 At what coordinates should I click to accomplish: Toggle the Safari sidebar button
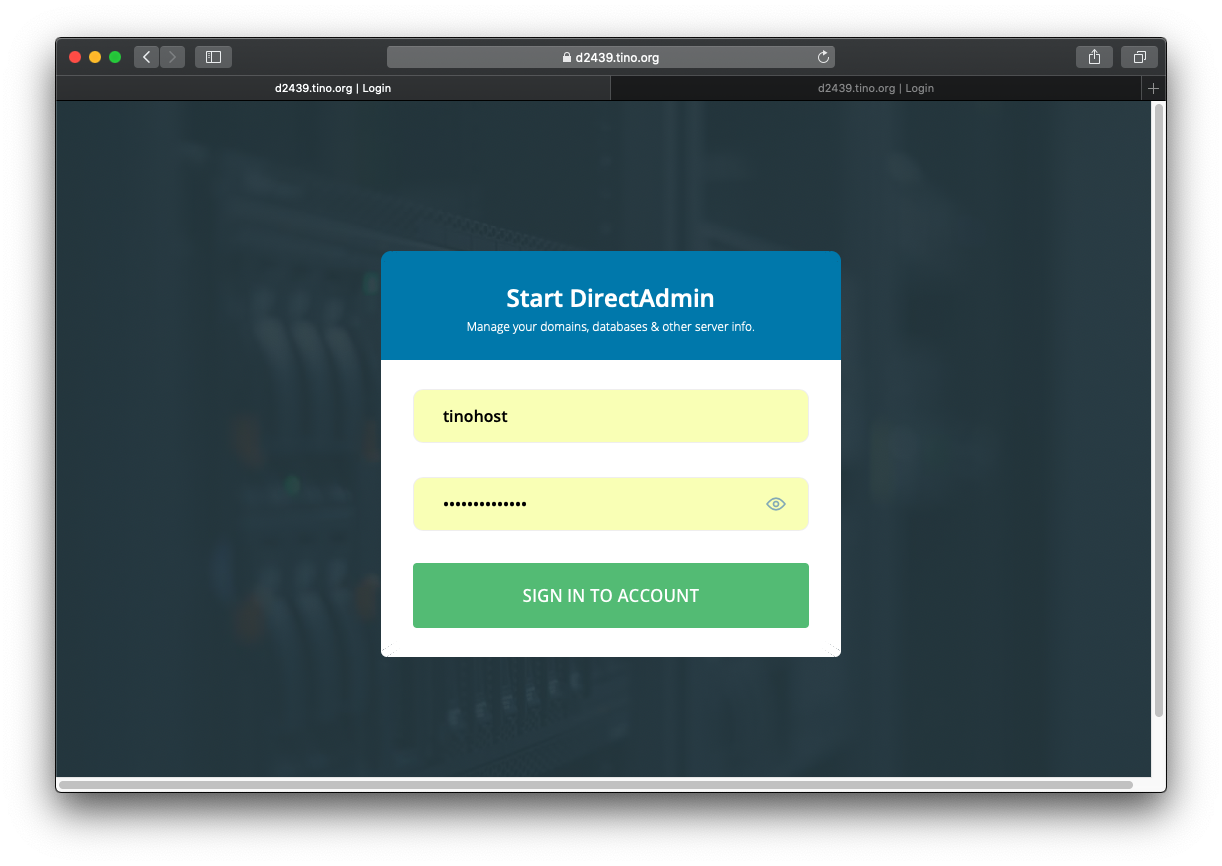tap(213, 57)
